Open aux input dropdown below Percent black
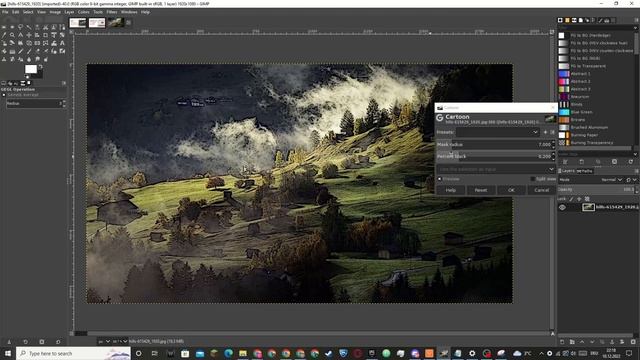 [x=496, y=169]
